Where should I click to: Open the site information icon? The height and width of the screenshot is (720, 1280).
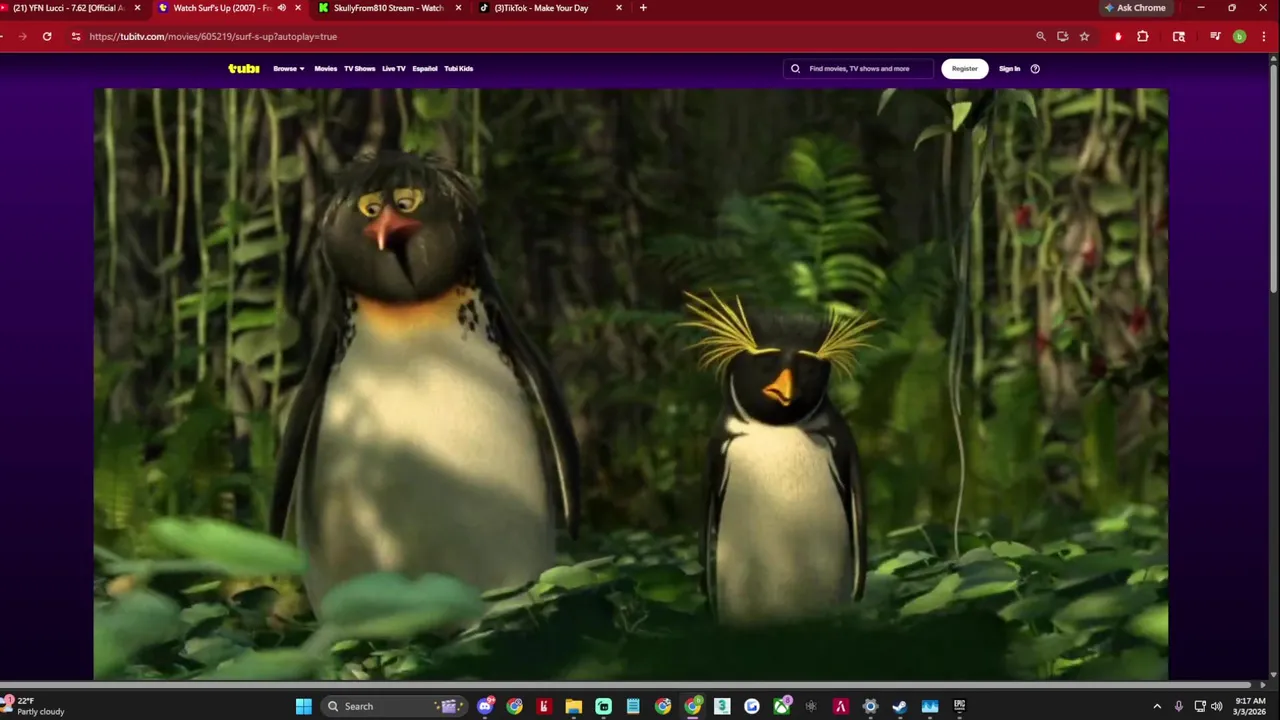(x=76, y=36)
